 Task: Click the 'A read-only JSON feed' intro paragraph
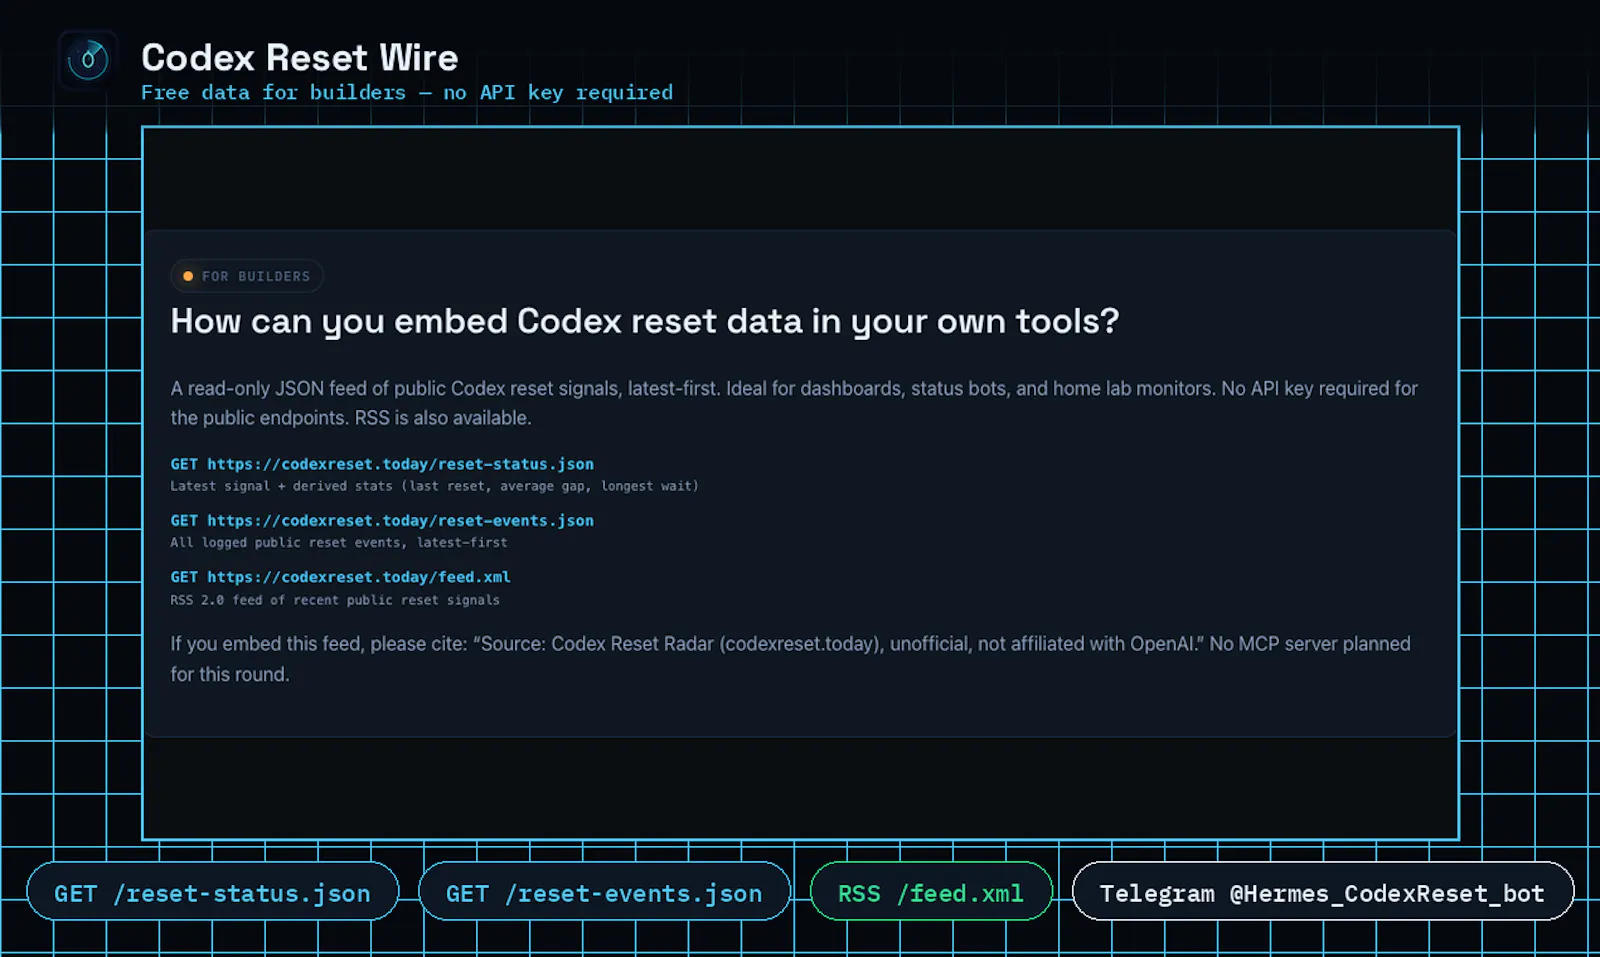(x=794, y=403)
